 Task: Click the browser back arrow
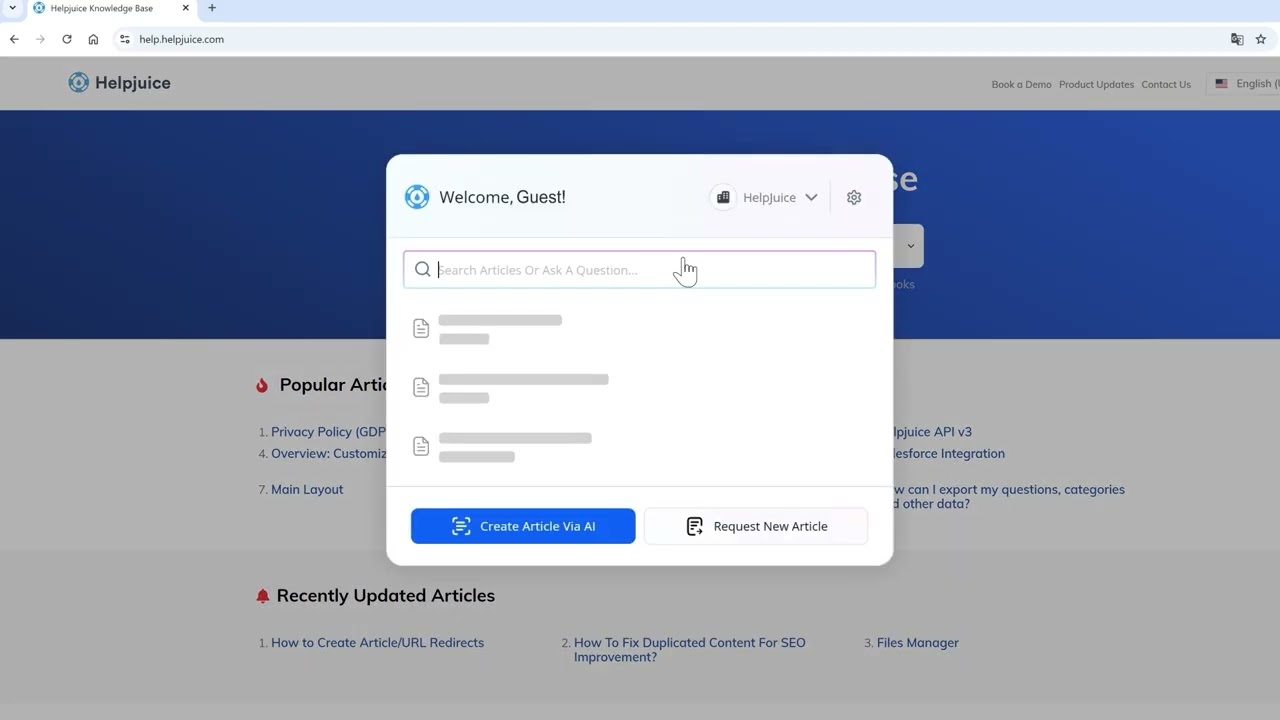(x=14, y=39)
